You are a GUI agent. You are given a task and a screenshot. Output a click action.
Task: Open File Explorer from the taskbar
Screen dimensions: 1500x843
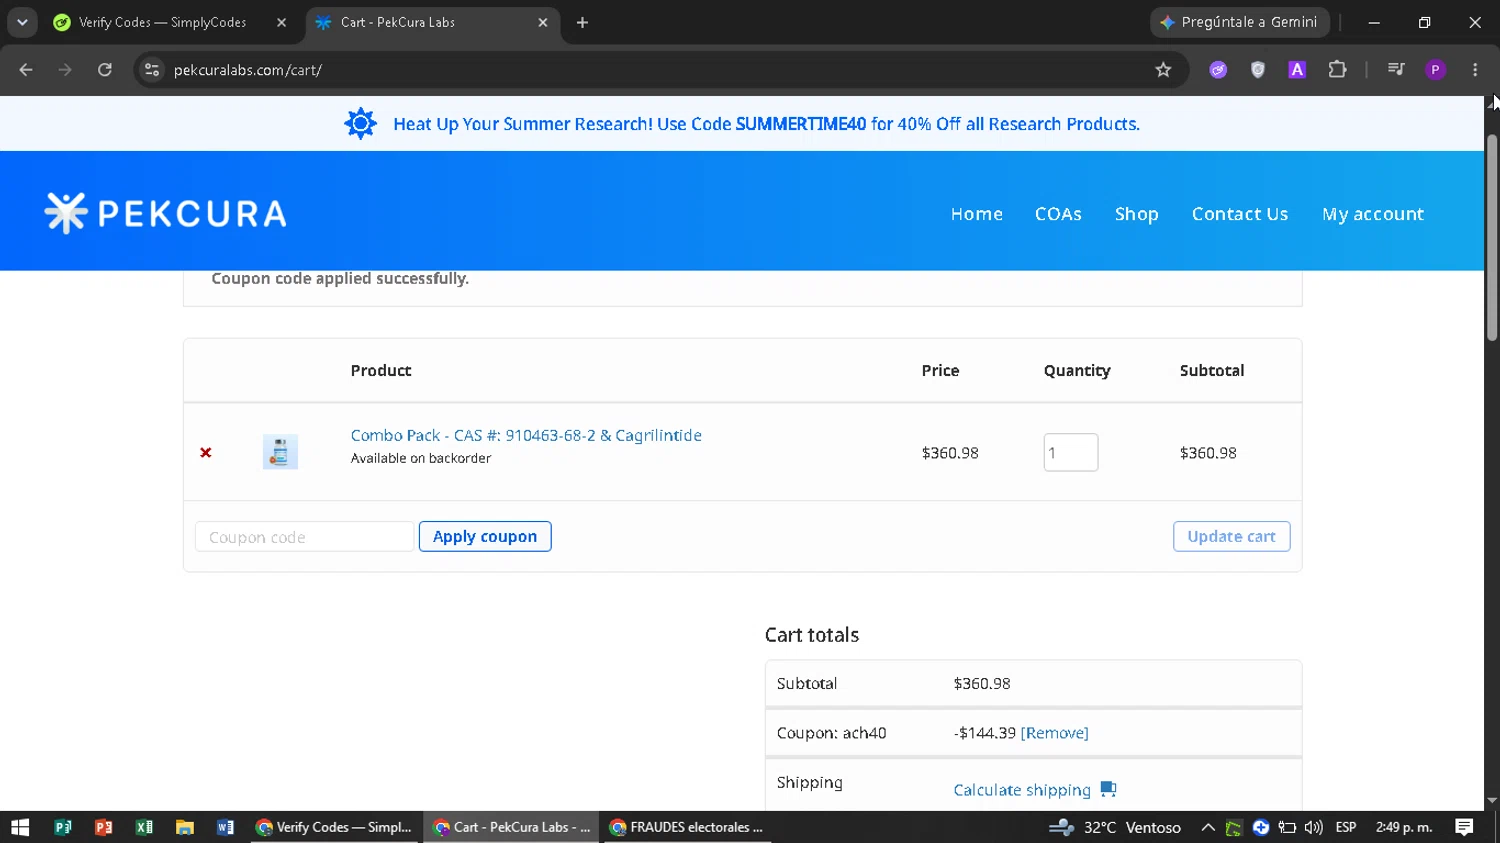(184, 827)
